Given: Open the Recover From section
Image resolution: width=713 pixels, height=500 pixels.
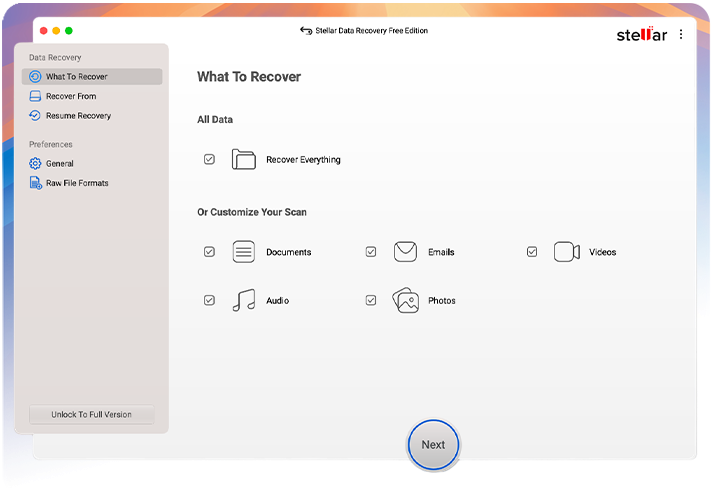Looking at the screenshot, I should (x=92, y=96).
